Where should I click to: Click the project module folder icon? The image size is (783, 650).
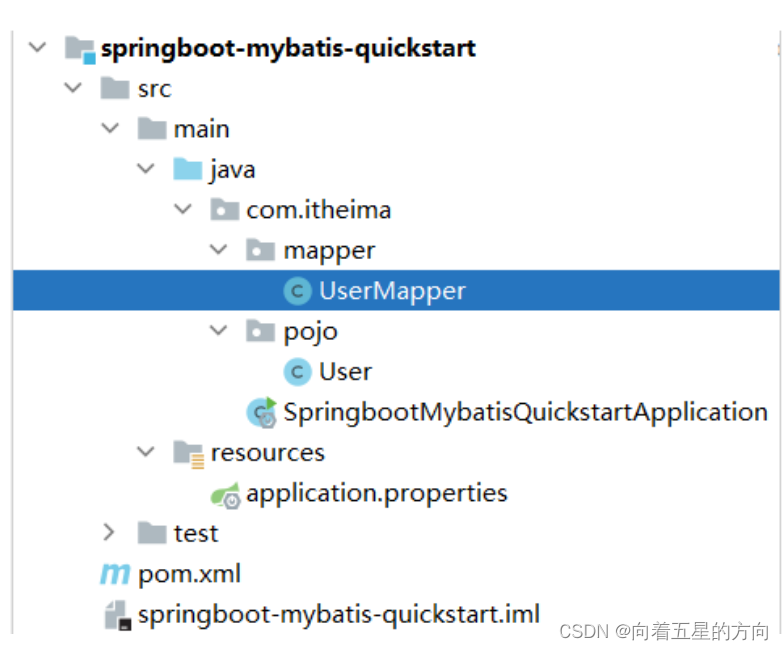pyautogui.click(x=80, y=49)
